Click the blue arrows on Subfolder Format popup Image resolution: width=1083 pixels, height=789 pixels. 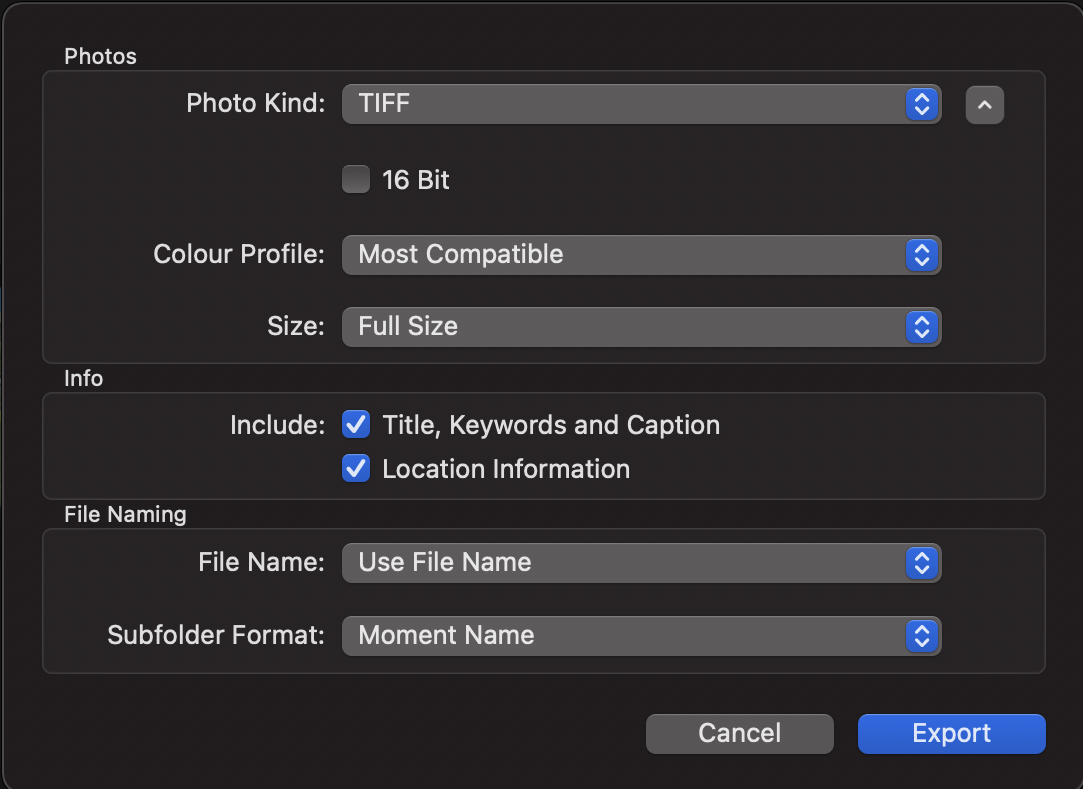(921, 636)
